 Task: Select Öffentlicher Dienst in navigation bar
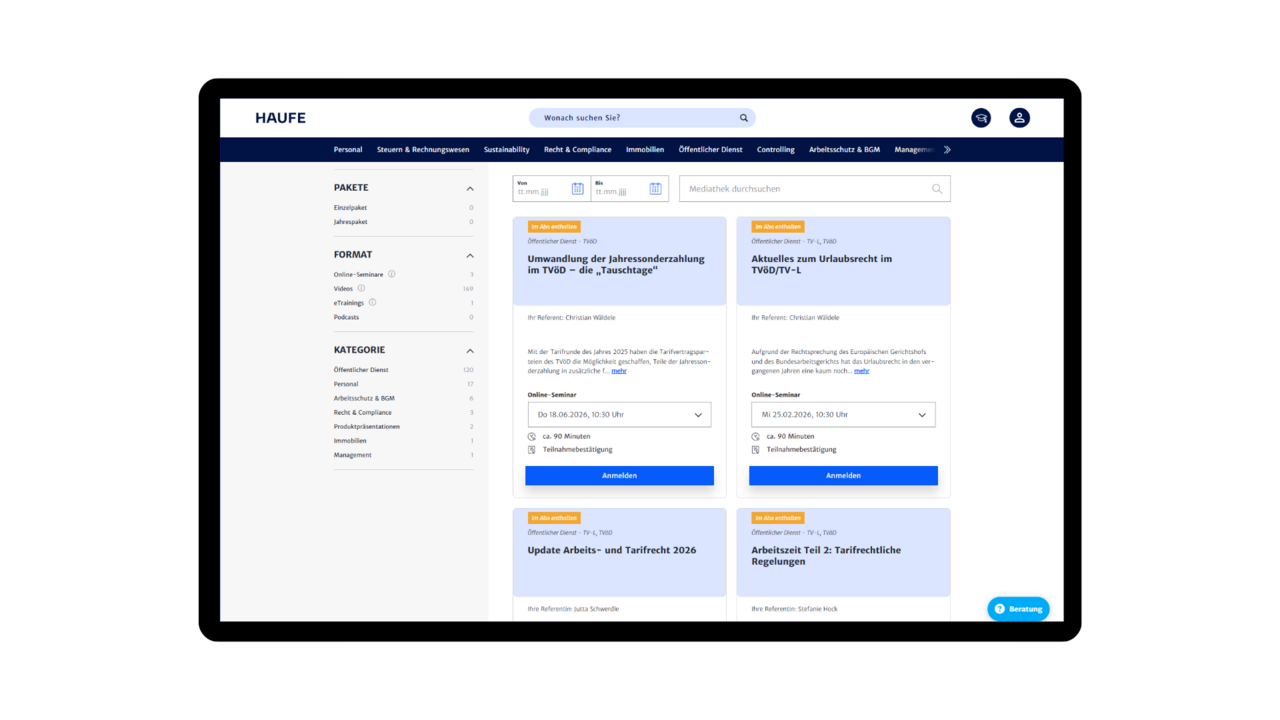click(710, 150)
